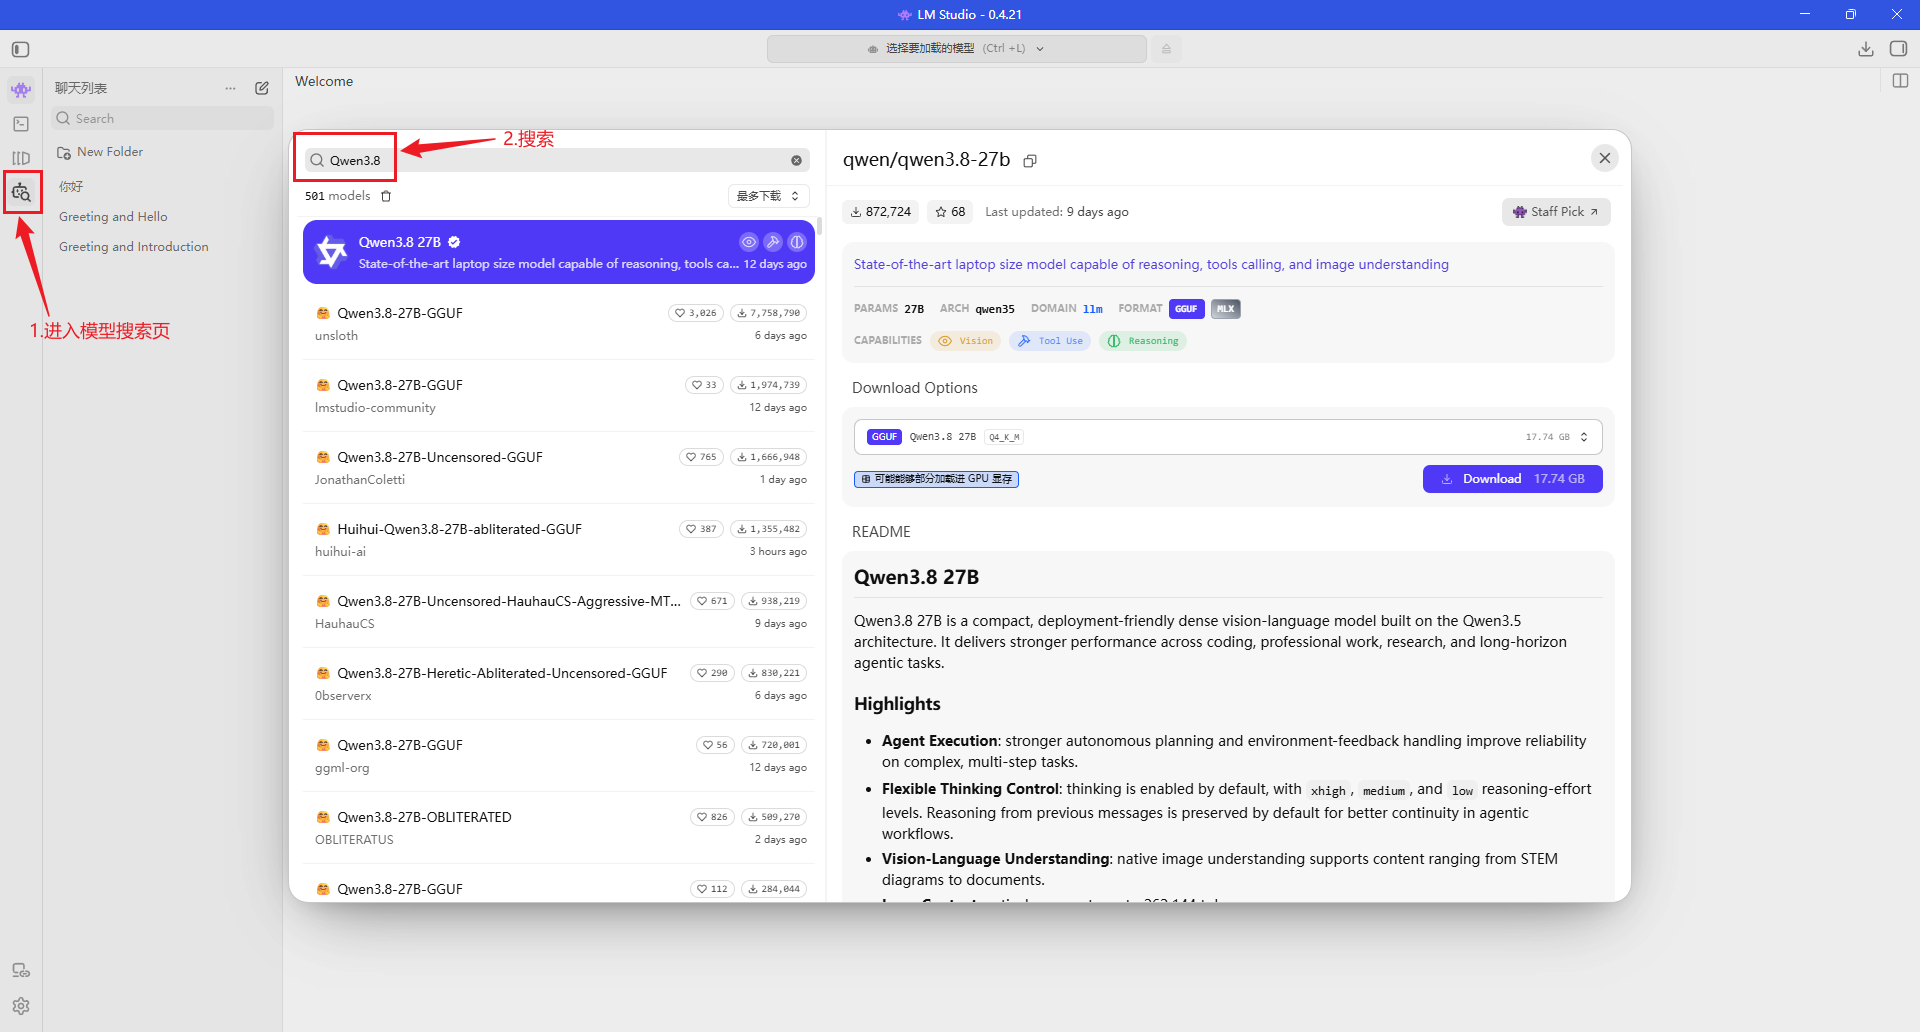This screenshot has height=1032, width=1920.
Task: Click the Reasoning capability tag
Action: coord(1143,341)
